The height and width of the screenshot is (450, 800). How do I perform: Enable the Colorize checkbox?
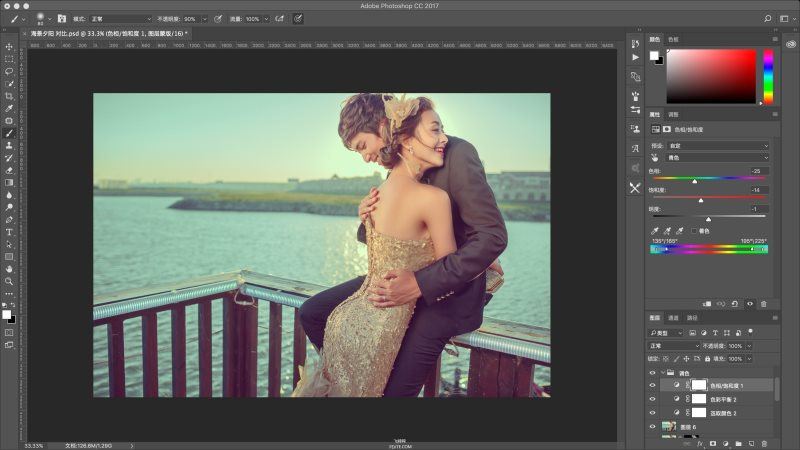coord(694,231)
